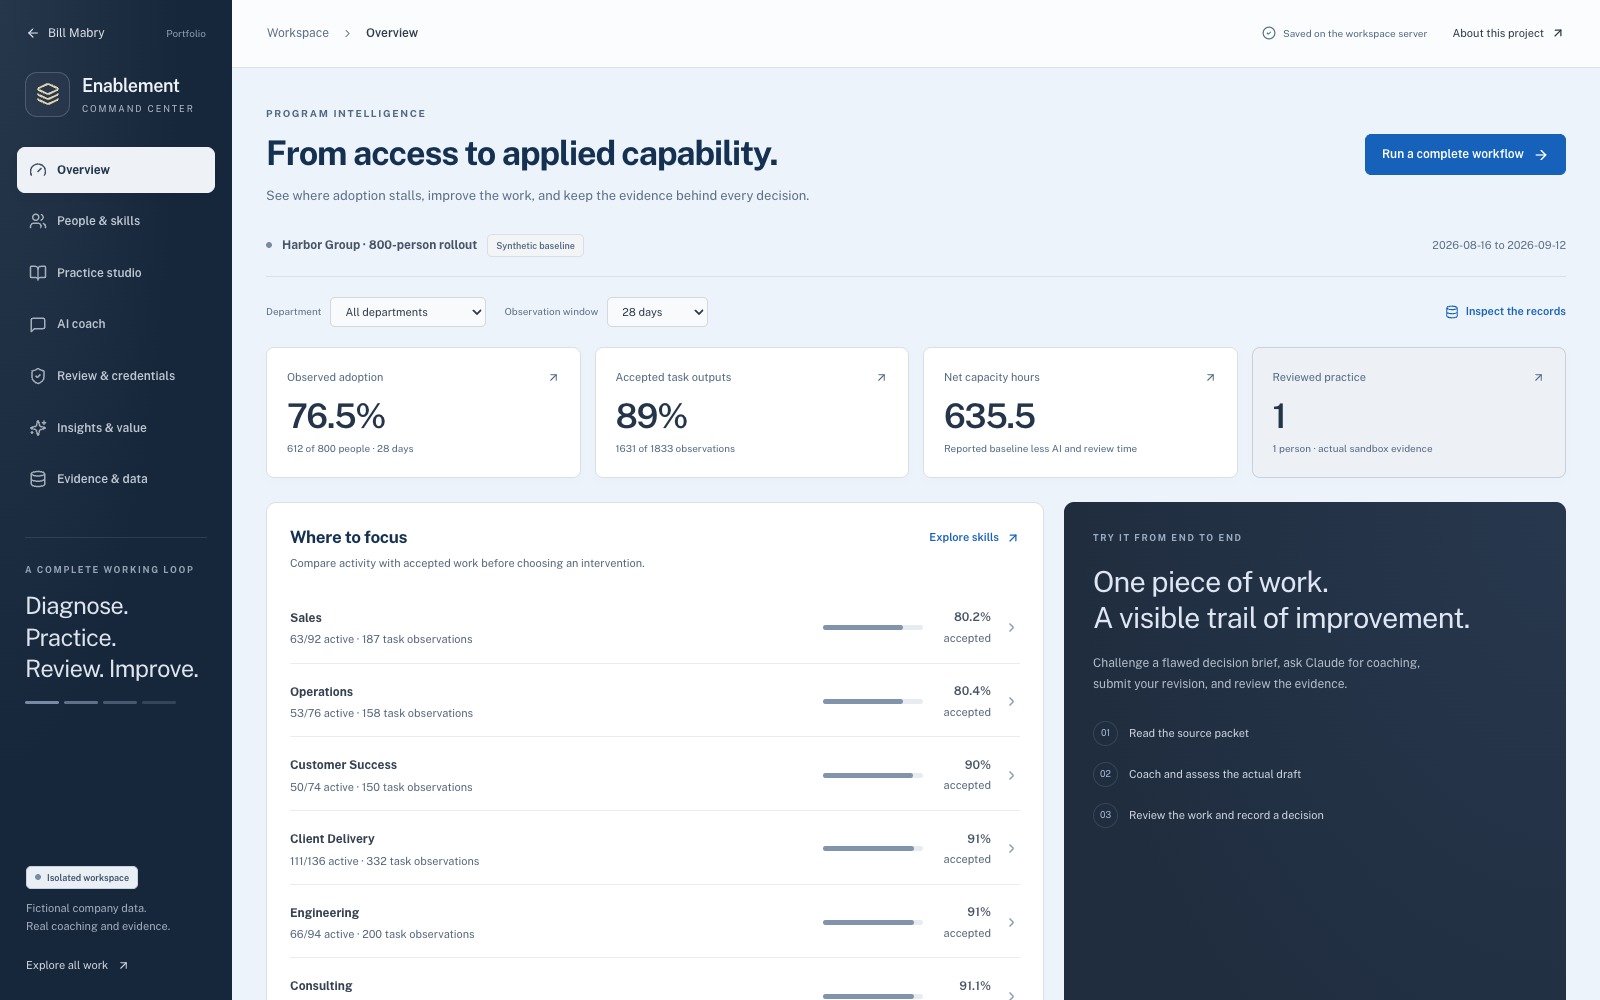The height and width of the screenshot is (1000, 1600).
Task: Click the Practice studio book icon
Action: tap(38, 273)
